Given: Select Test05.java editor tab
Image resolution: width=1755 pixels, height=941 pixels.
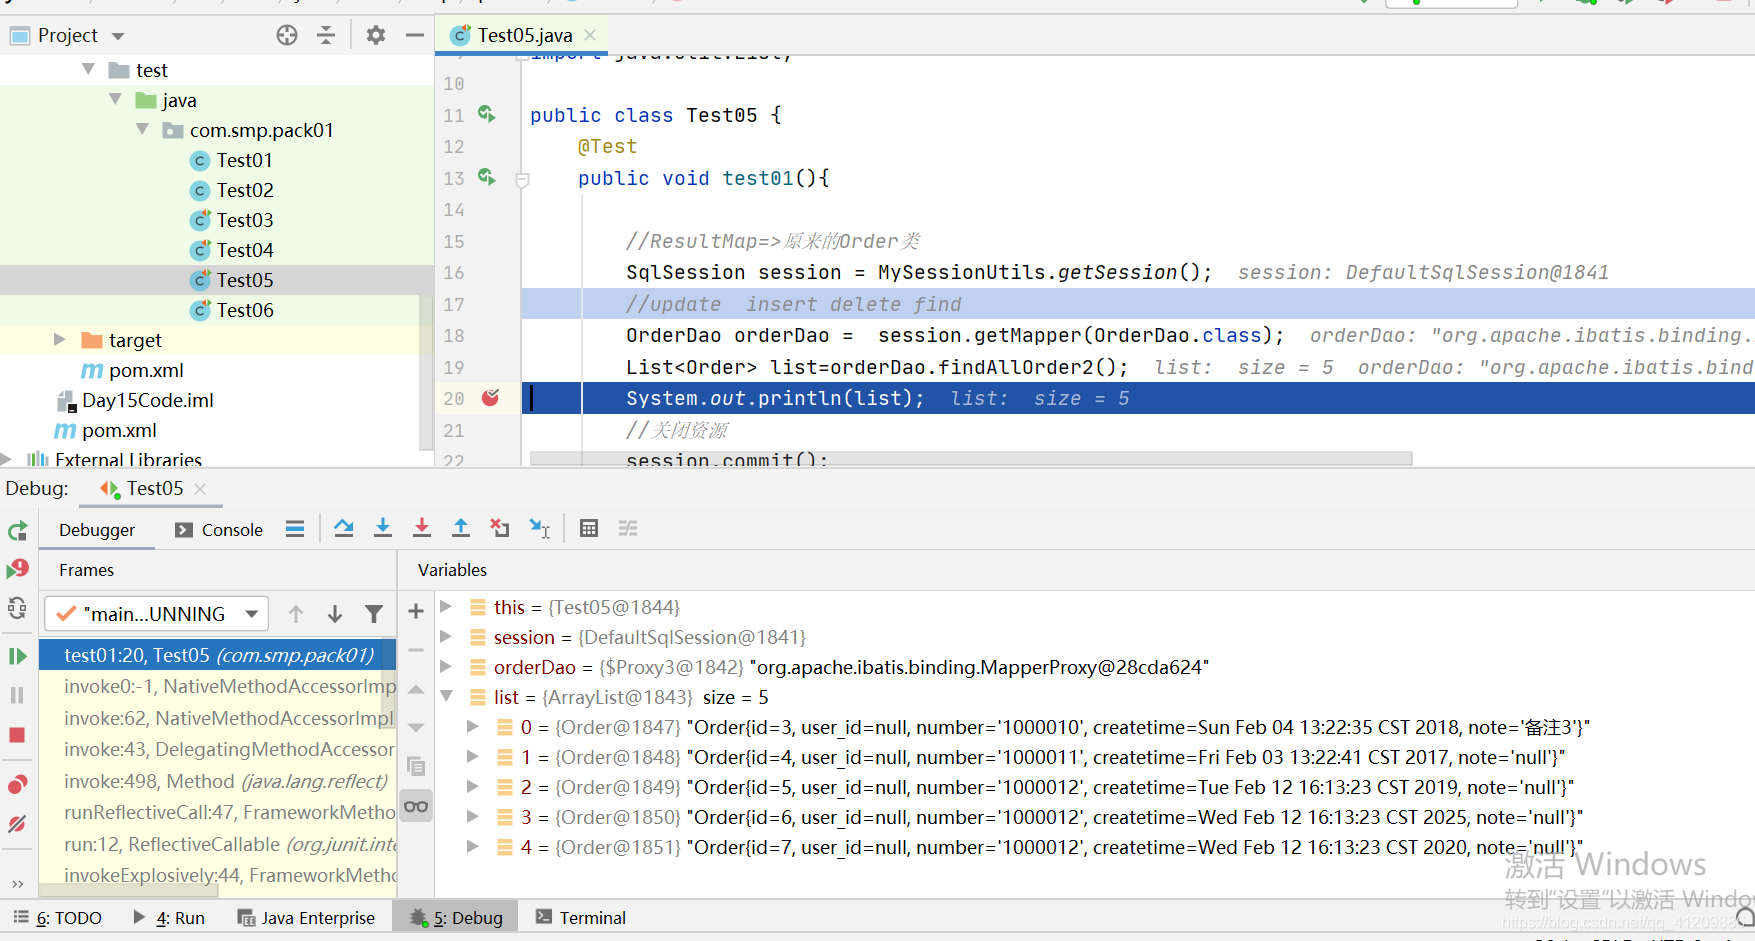Looking at the screenshot, I should pos(524,35).
